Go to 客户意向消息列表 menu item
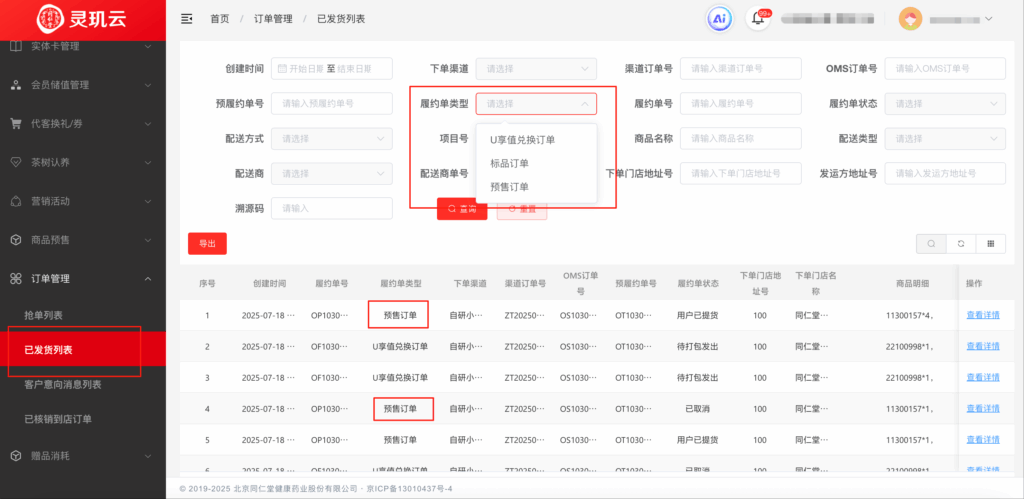This screenshot has height=499, width=1024. point(62,385)
